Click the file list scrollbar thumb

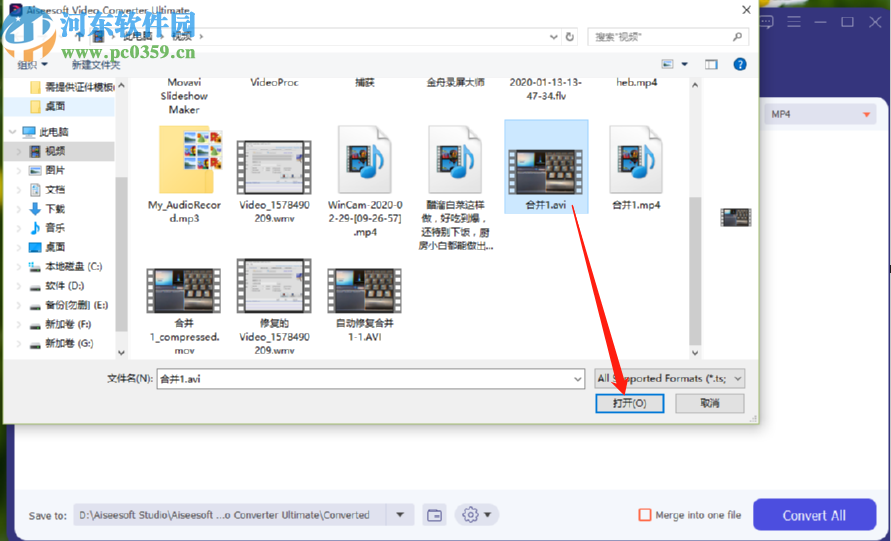pyautogui.click(x=695, y=271)
